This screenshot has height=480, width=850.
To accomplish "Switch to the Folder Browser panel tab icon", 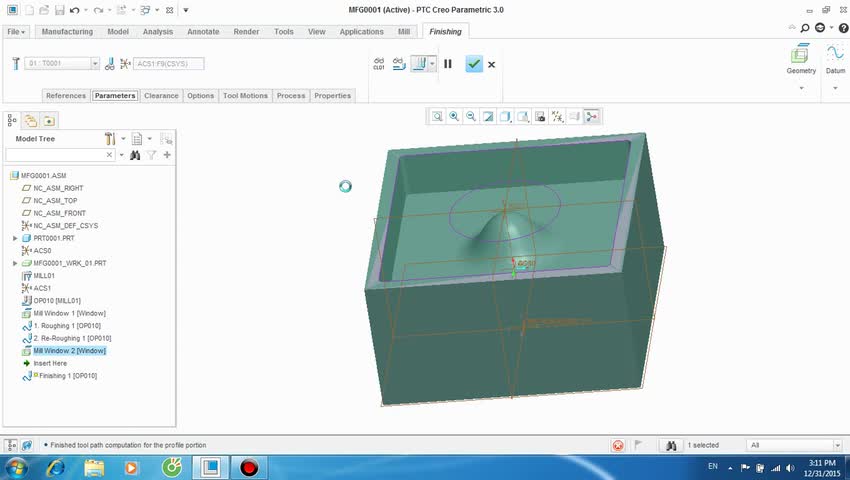I will 31,120.
